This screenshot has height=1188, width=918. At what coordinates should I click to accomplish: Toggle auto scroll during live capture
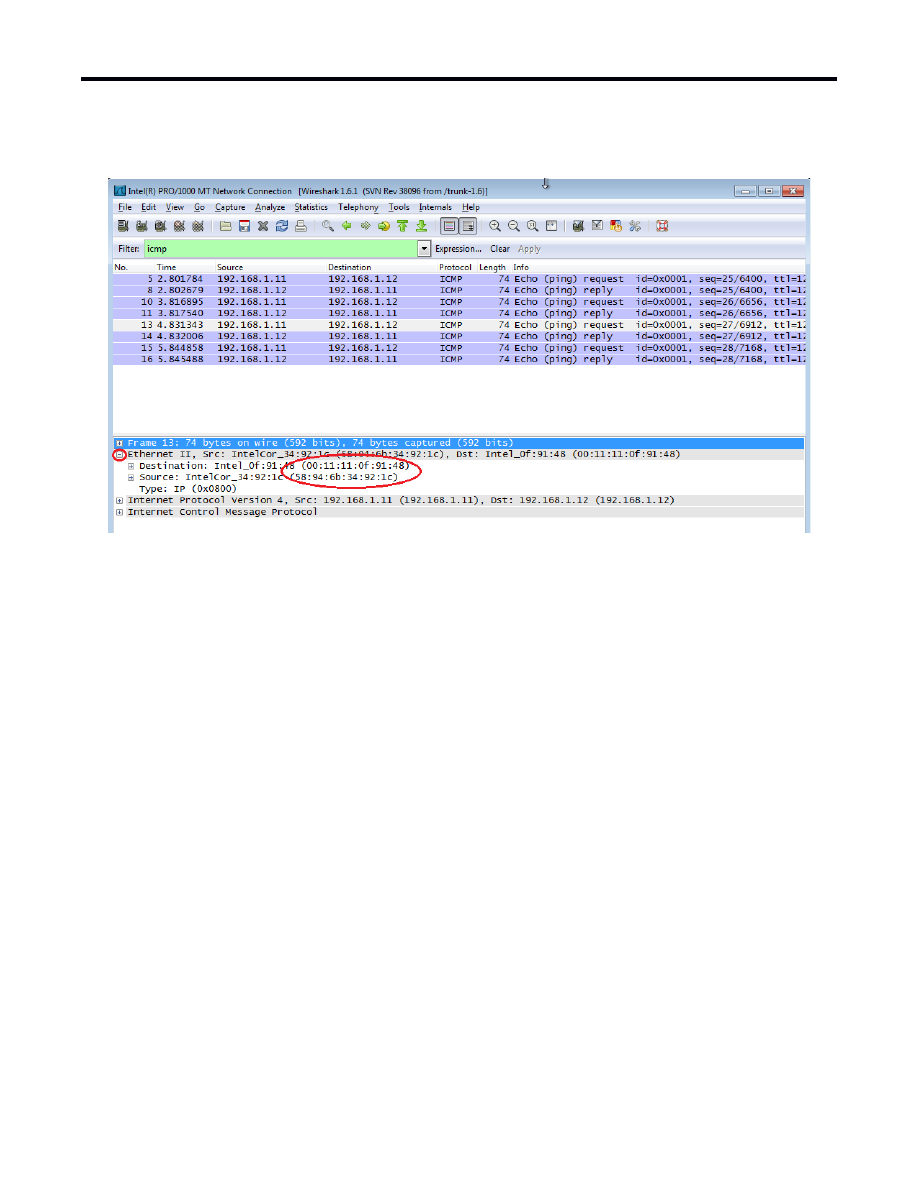click(x=468, y=226)
